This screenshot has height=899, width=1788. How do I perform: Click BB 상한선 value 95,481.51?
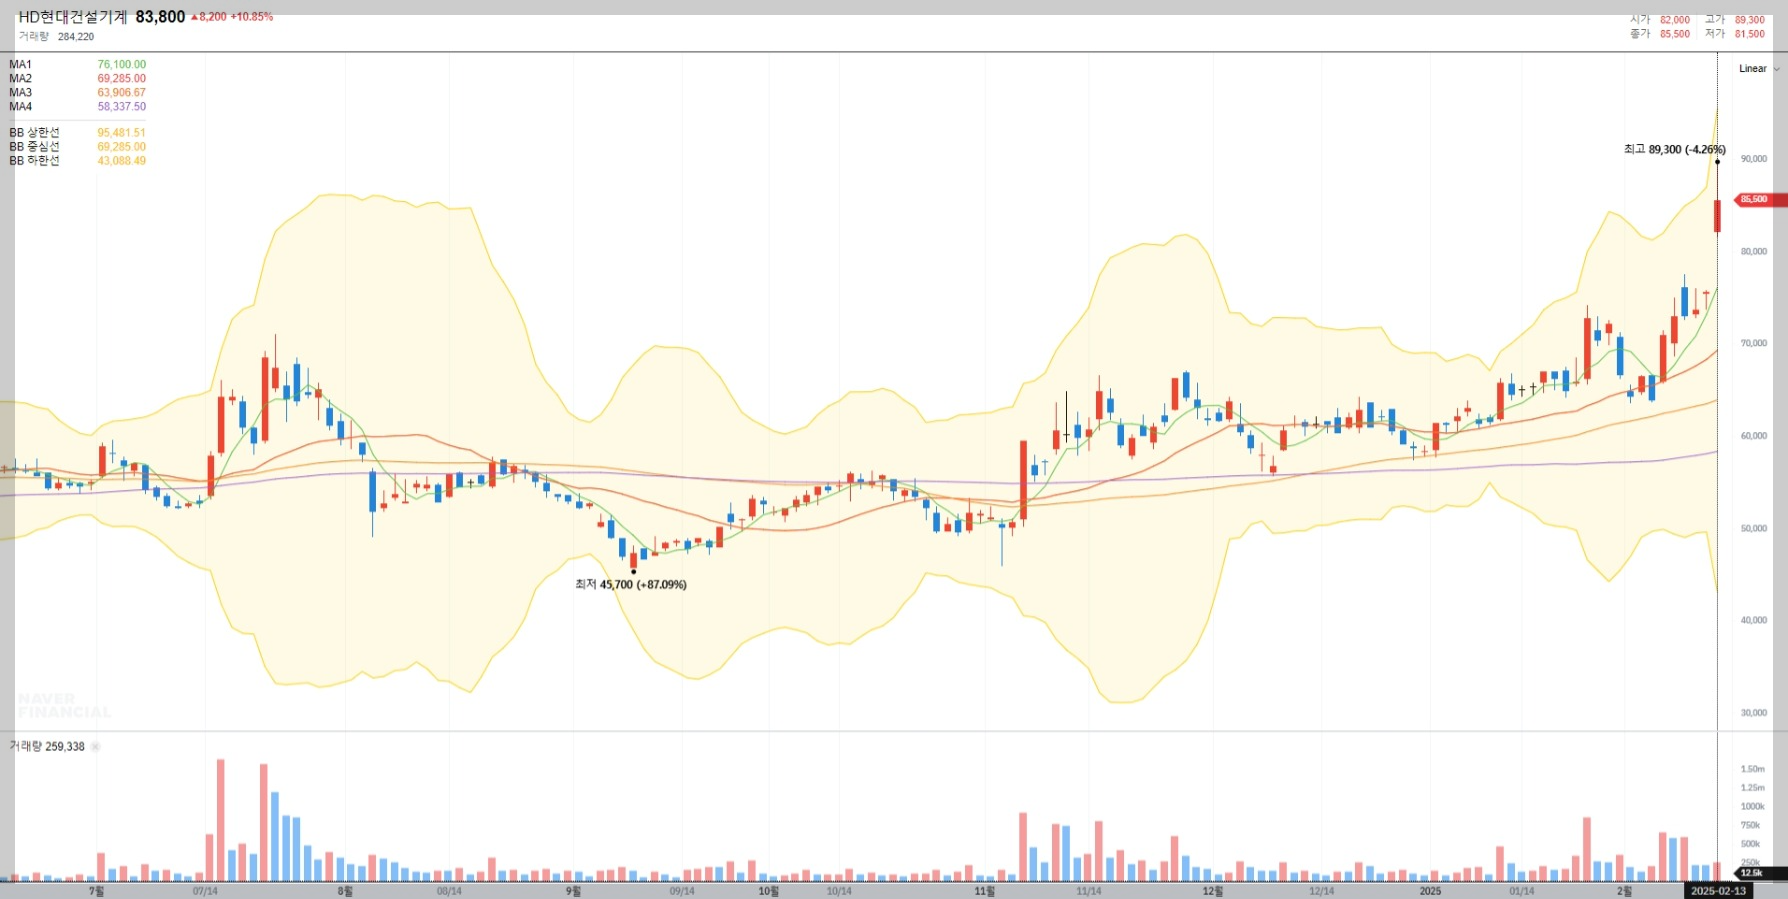(x=121, y=132)
